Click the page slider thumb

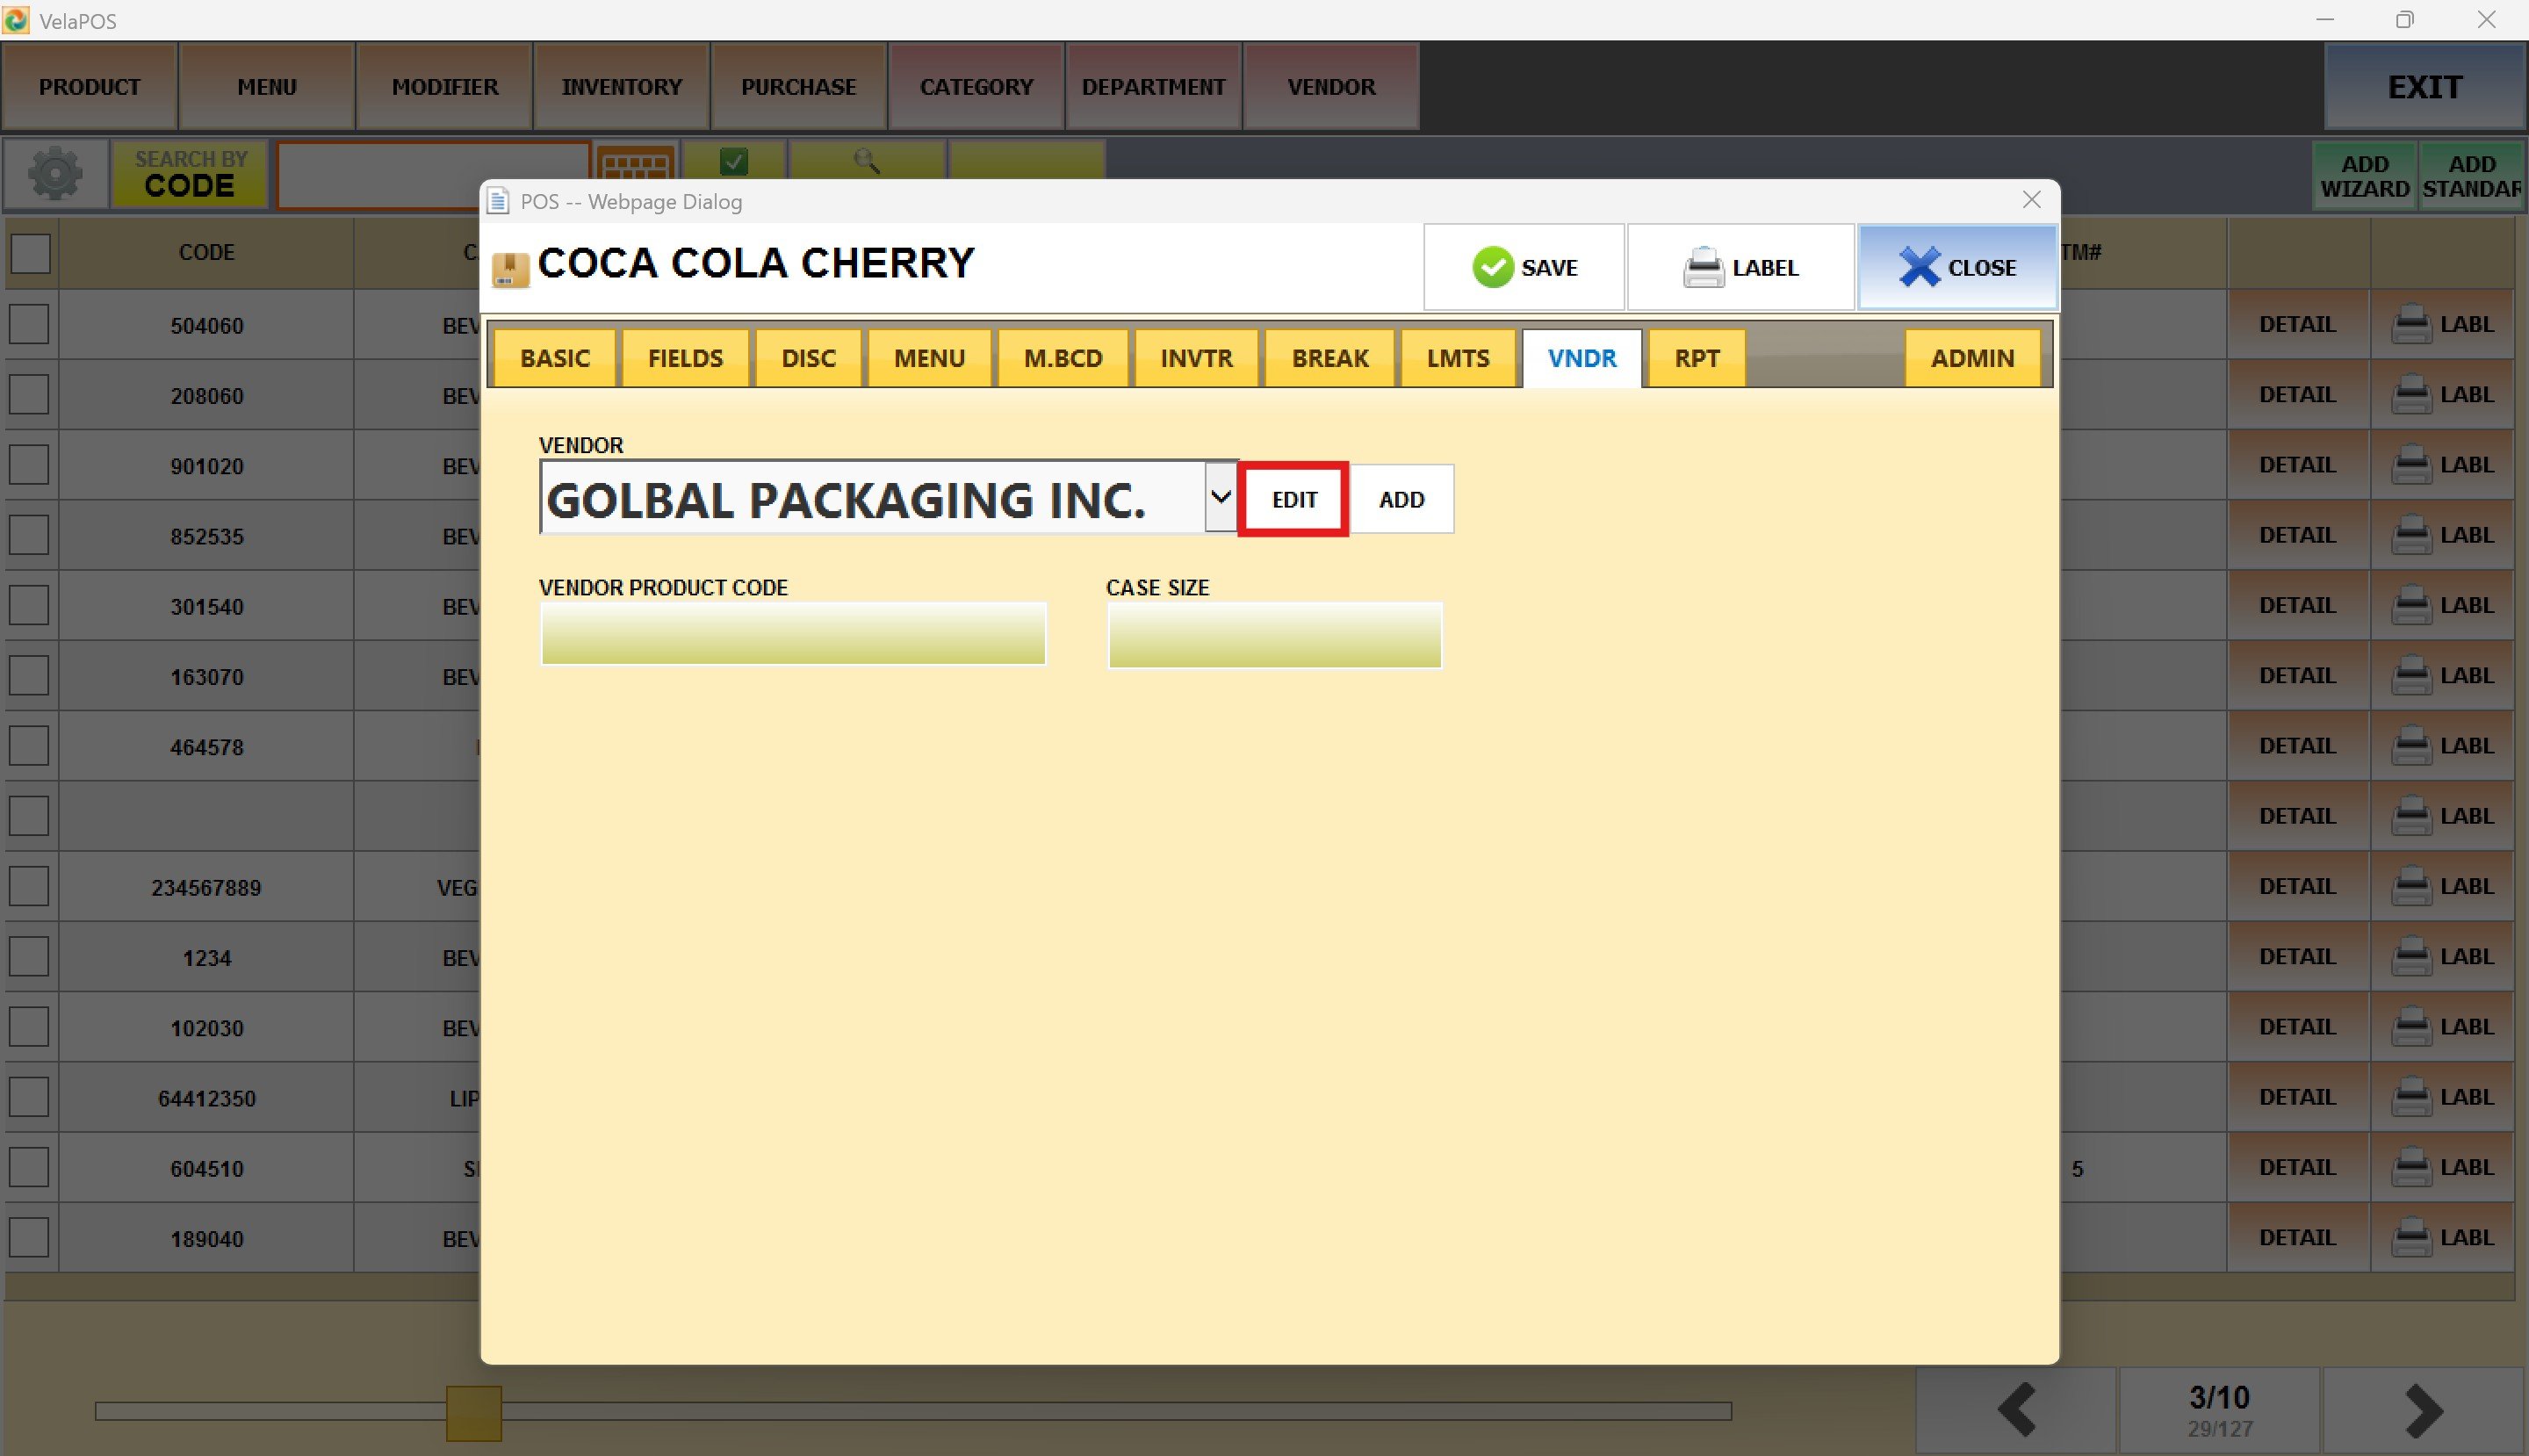point(473,1412)
